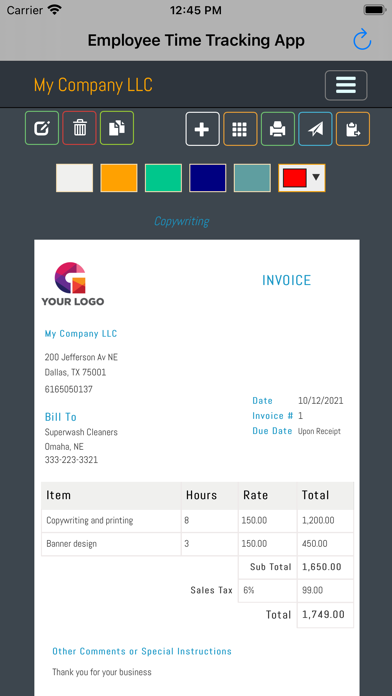Click rate cell in Banner design row
The height and width of the screenshot is (696, 392).
click(x=268, y=544)
